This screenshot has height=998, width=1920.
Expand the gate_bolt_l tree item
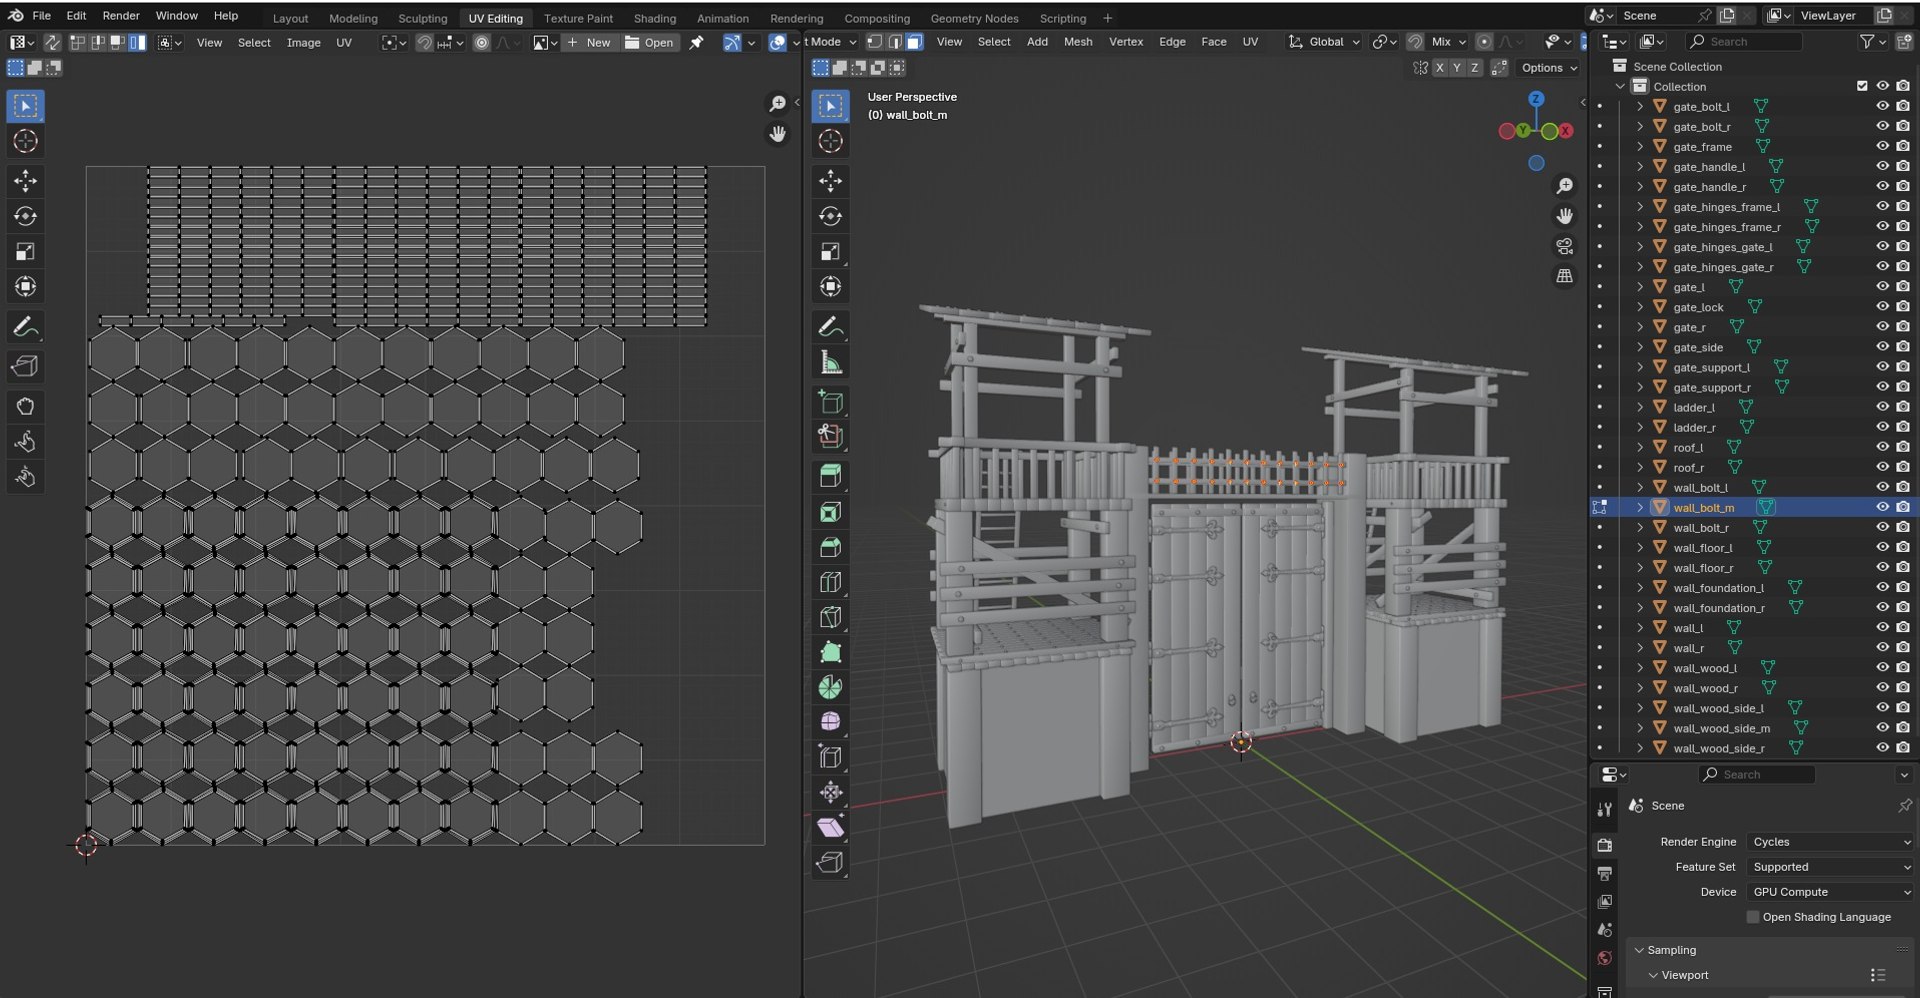[1640, 106]
